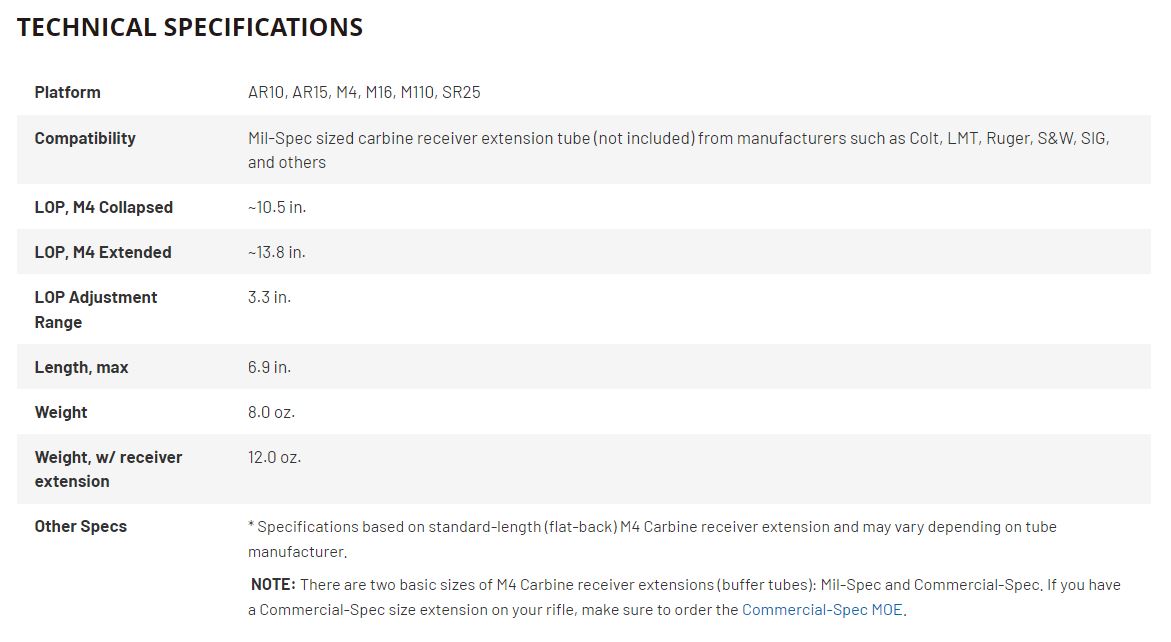Click the AR10, AR15, M4 platform value
This screenshot has width=1171, height=642.
coord(364,93)
